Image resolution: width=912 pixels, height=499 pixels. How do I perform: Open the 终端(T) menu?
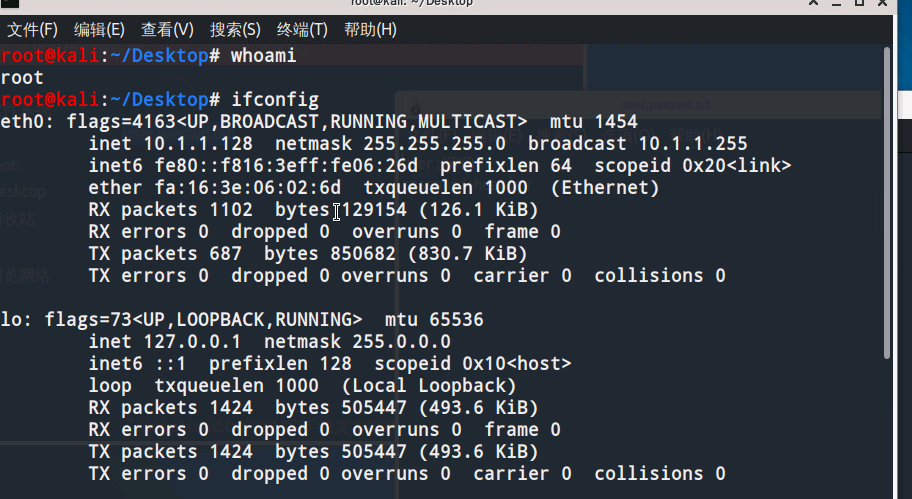point(302,30)
